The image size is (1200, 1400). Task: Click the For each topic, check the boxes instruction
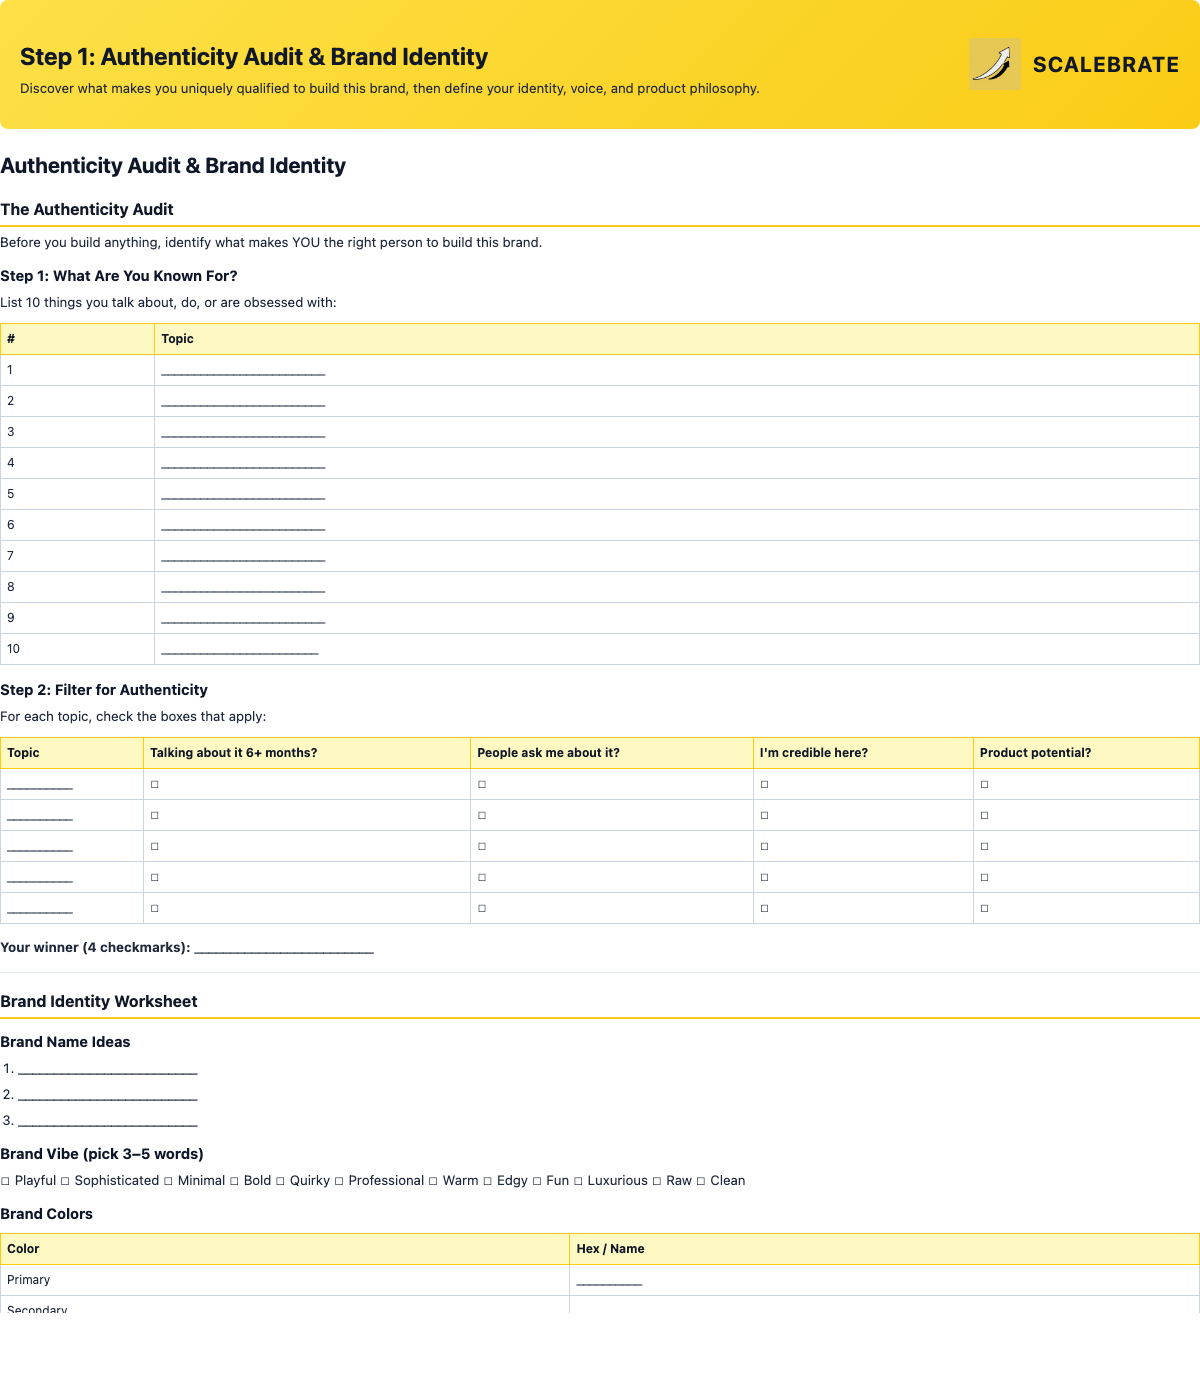[x=133, y=716]
